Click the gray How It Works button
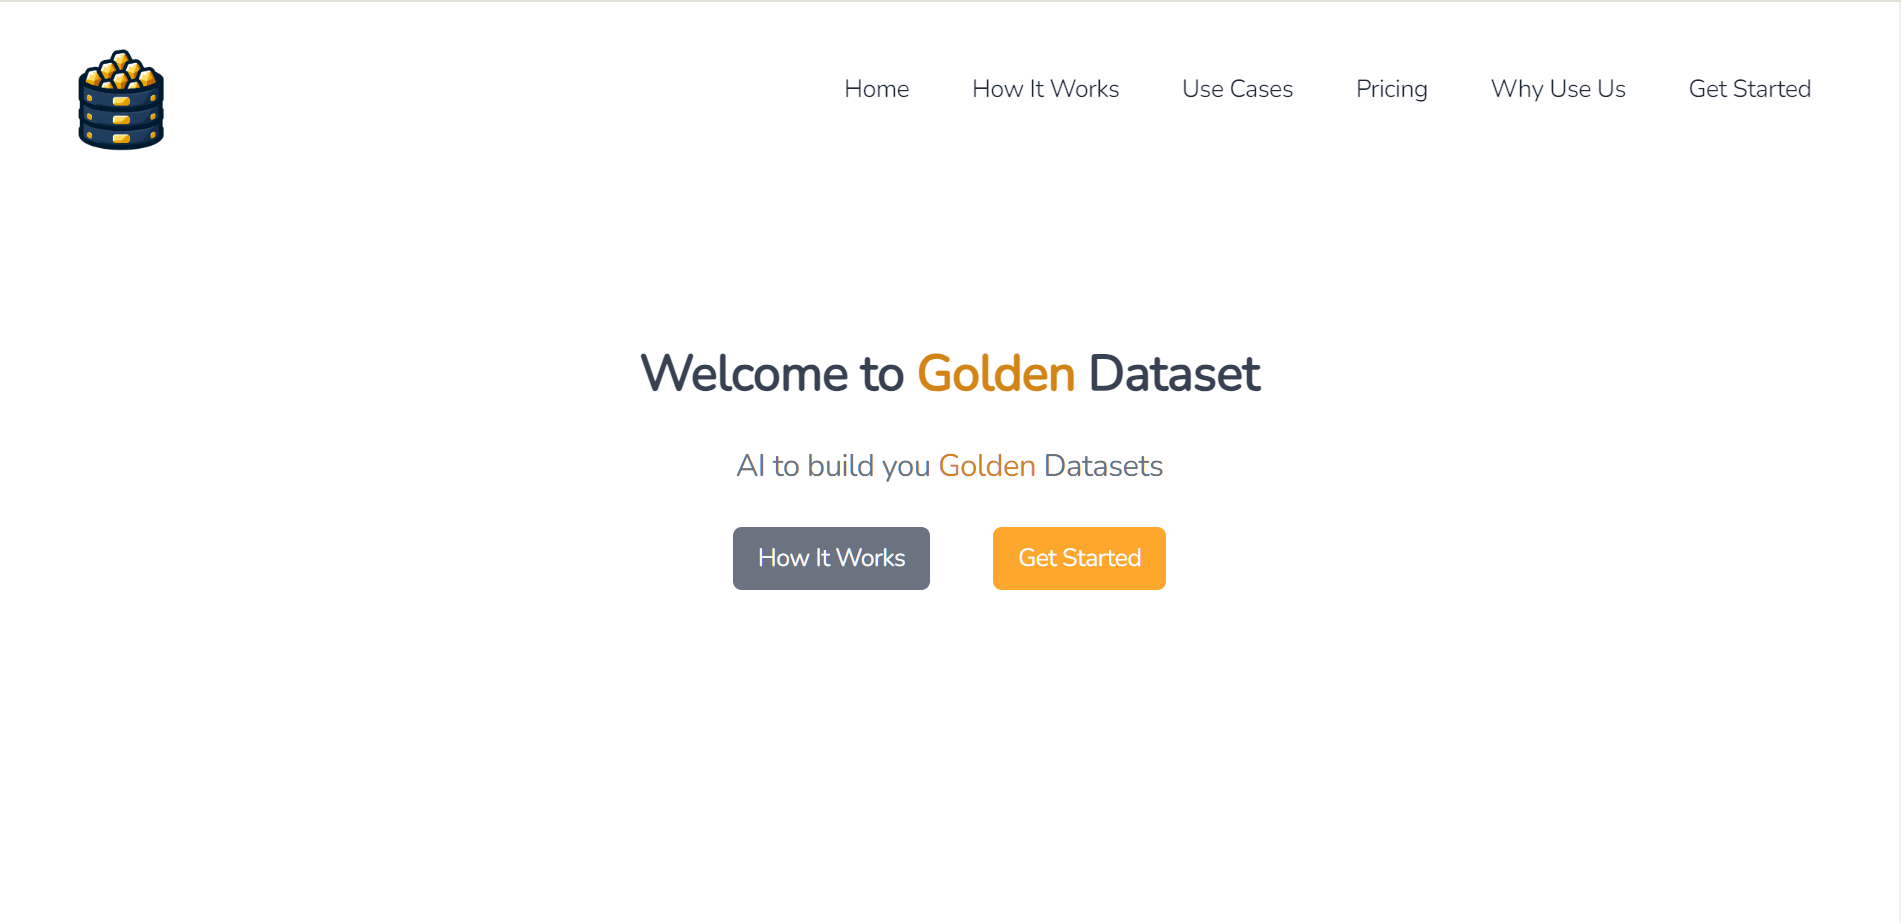This screenshot has height=923, width=1901. 831,558
